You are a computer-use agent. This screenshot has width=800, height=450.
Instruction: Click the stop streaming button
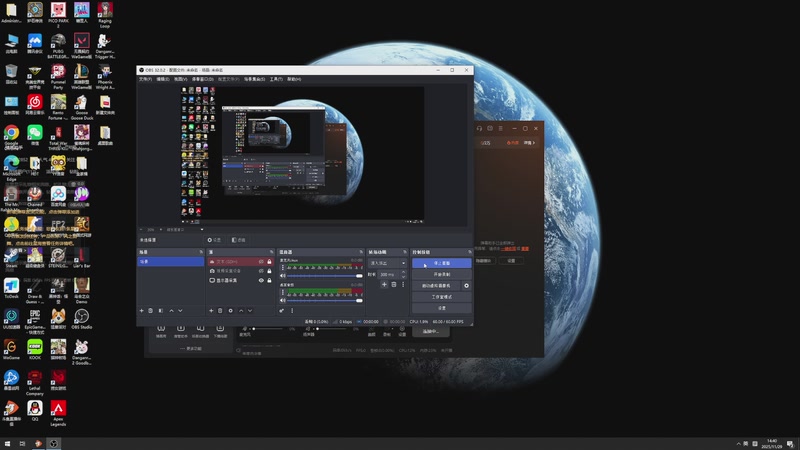pyautogui.click(x=442, y=263)
